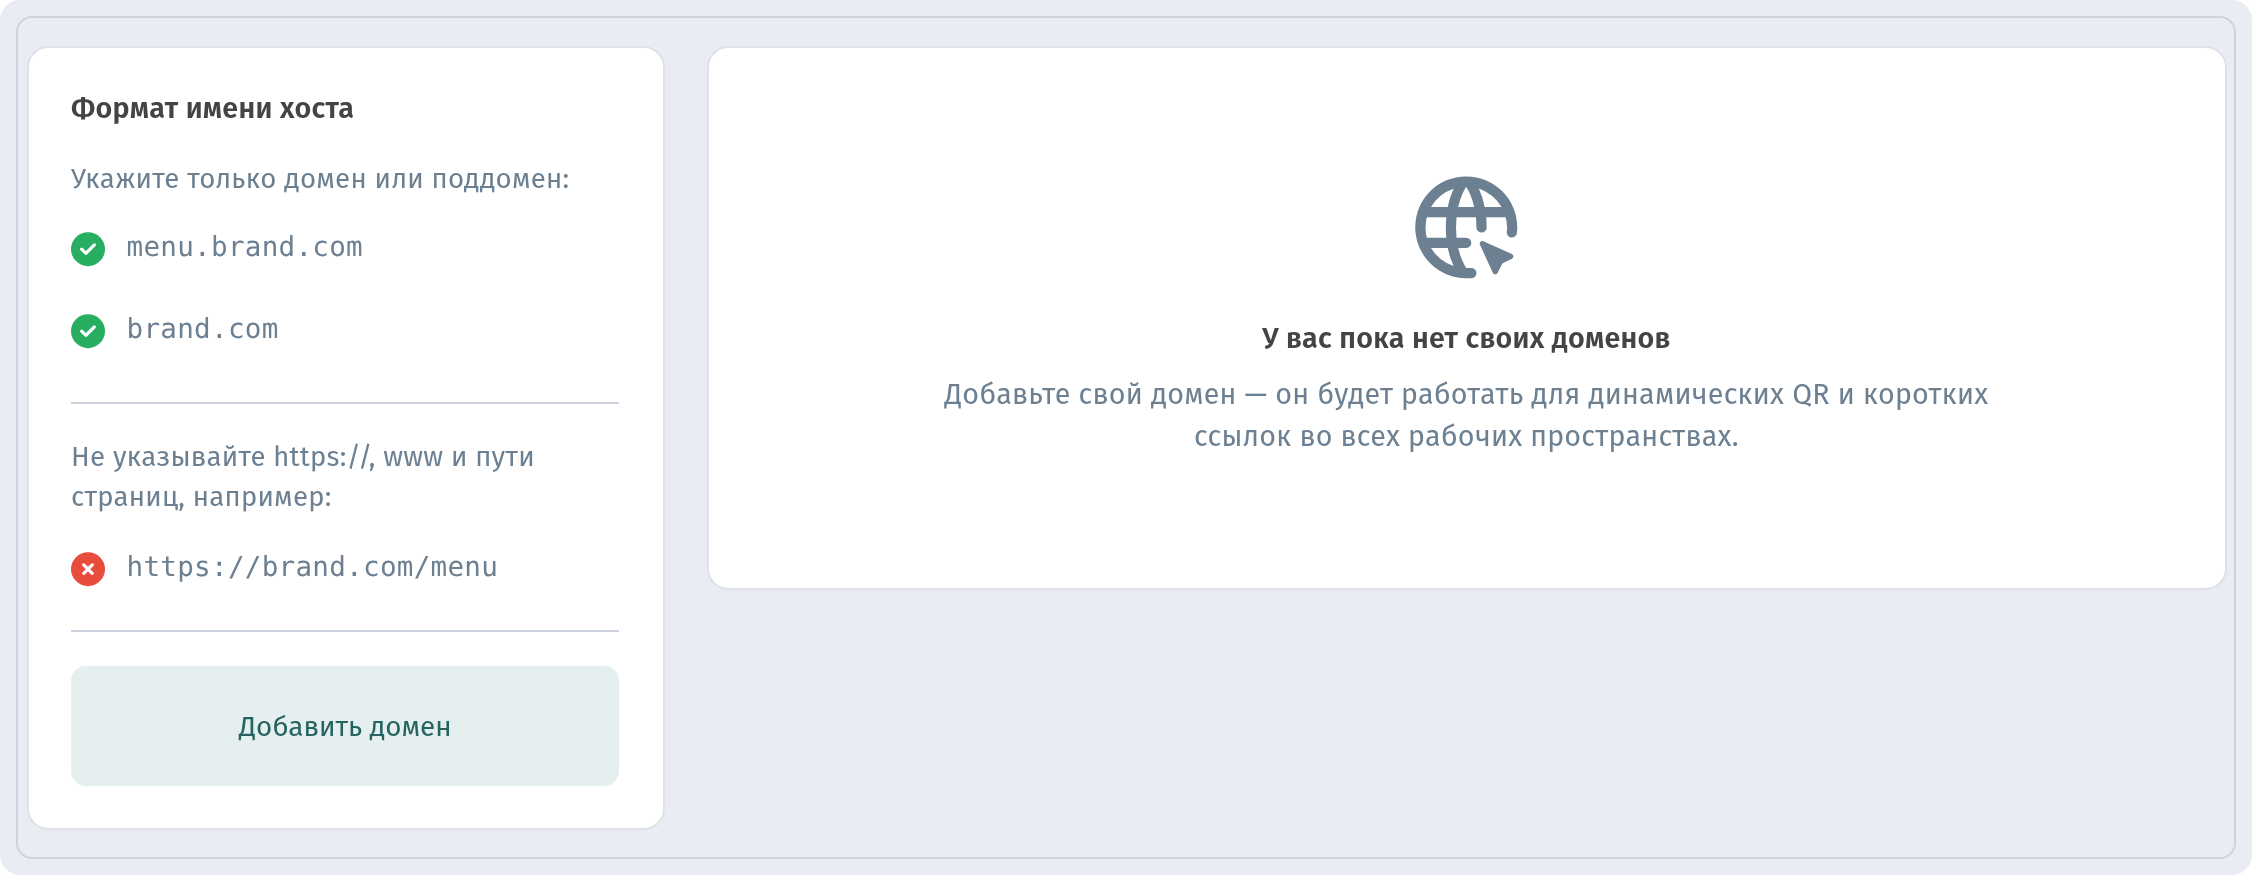Screen dimensions: 2252x875
Task: Select the "brand.com" example text
Action: [x=202, y=329]
